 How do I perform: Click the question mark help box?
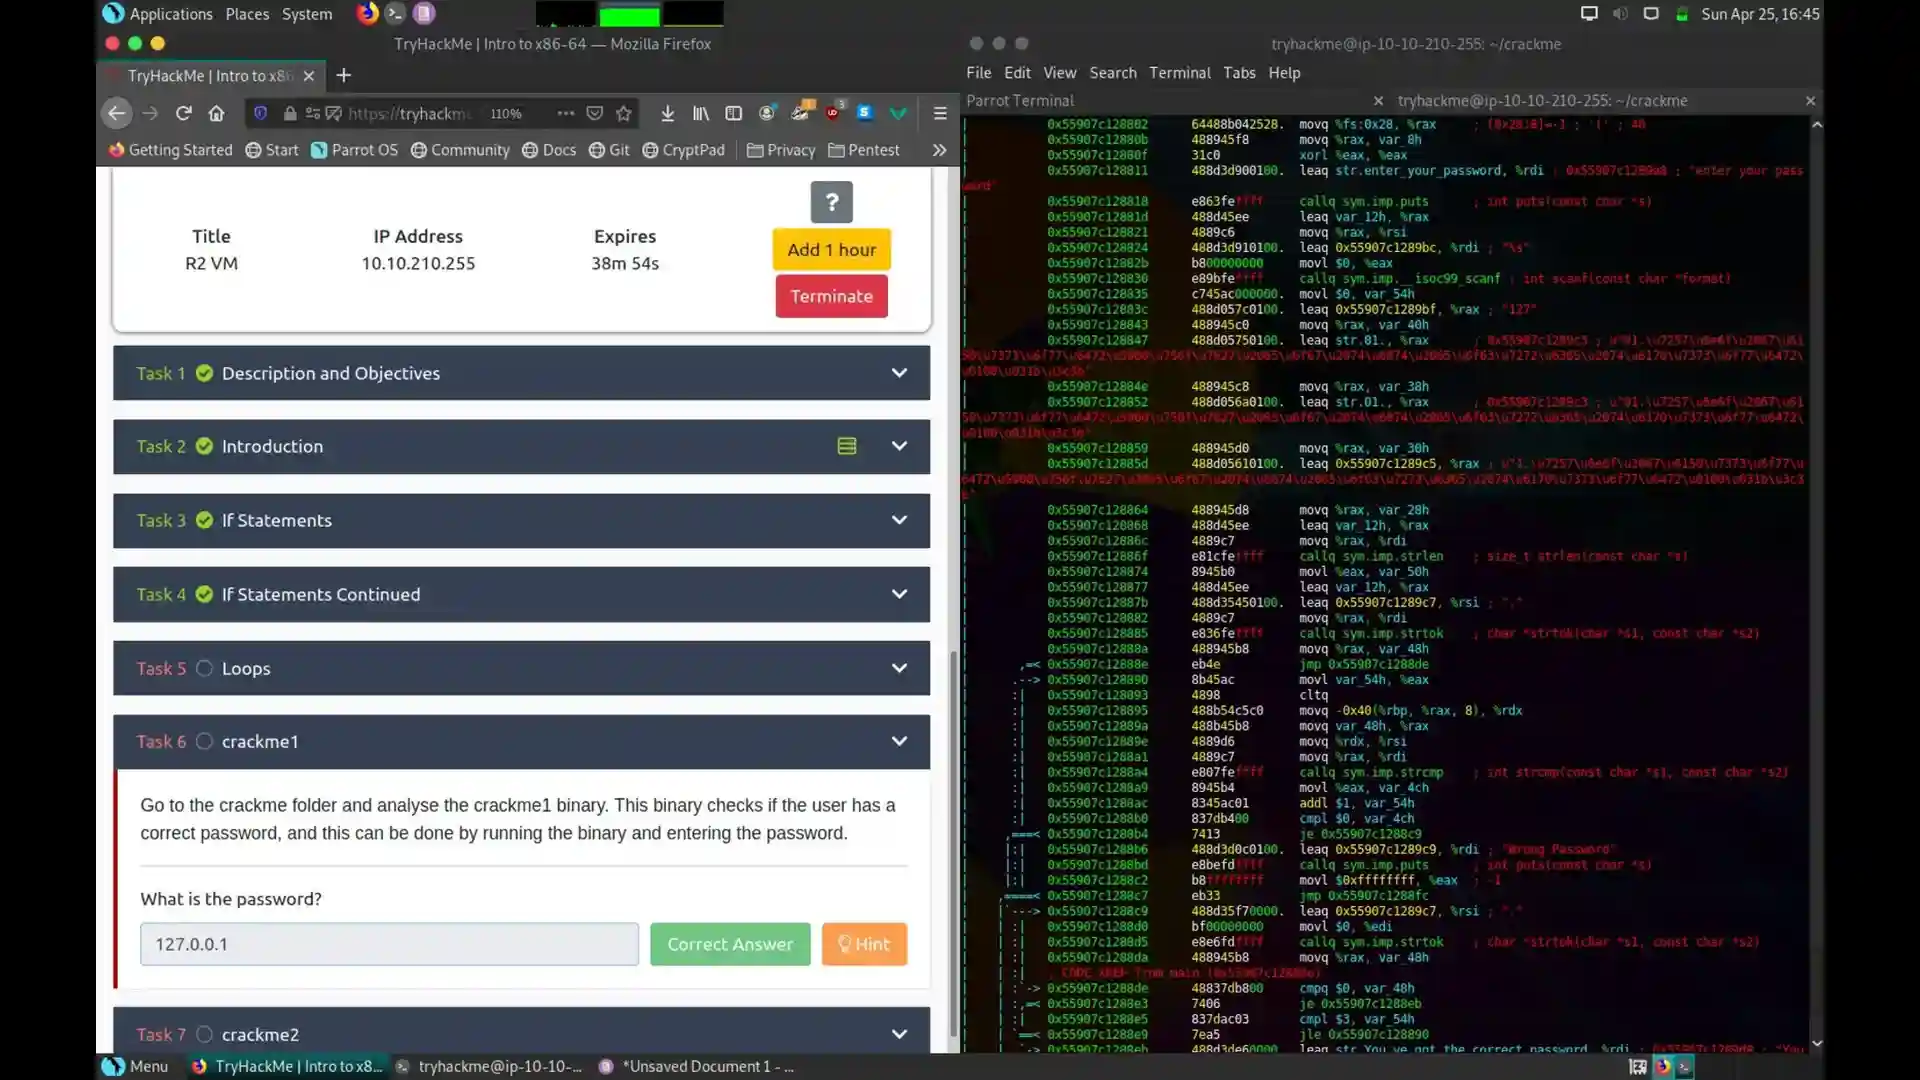[831, 202]
